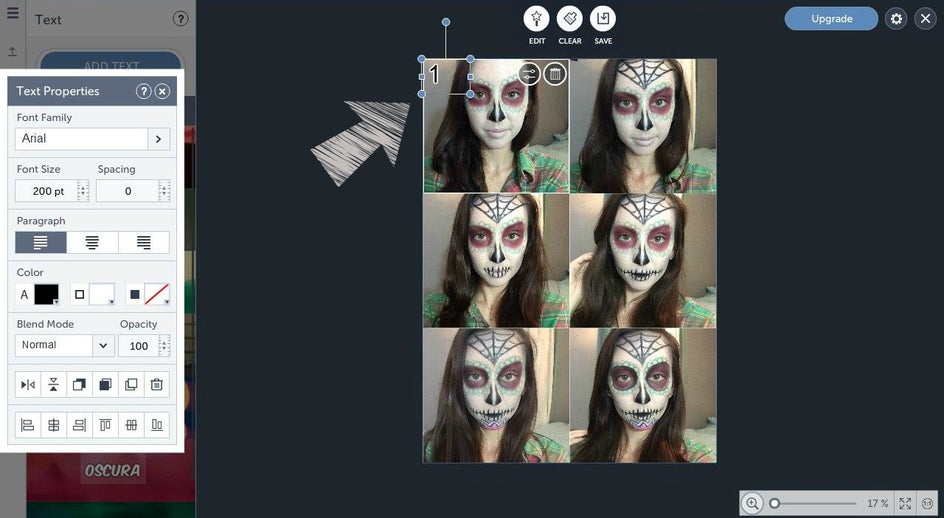Image resolution: width=944 pixels, height=518 pixels.
Task: Select the Arial font family field
Action: 81,139
